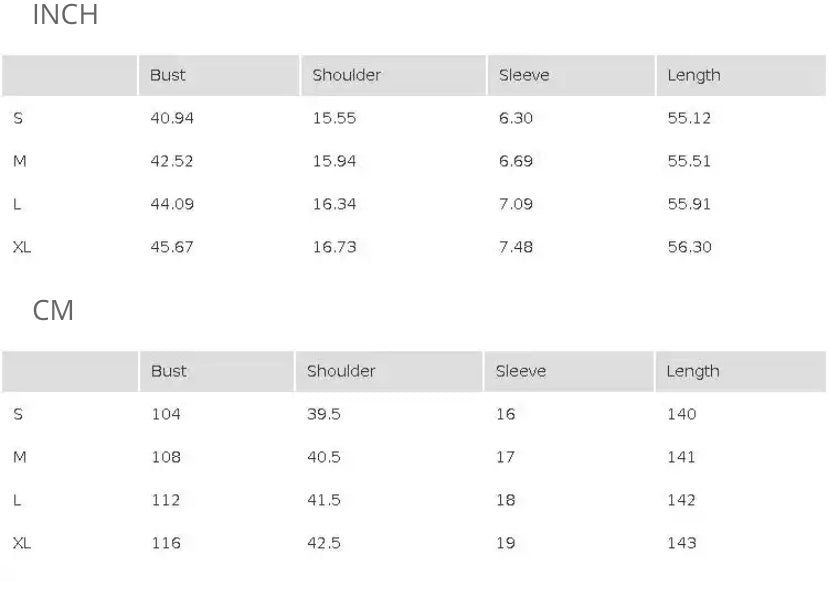The image size is (828, 592).
Task: Click the M size label in the CM table
Action: point(20,457)
